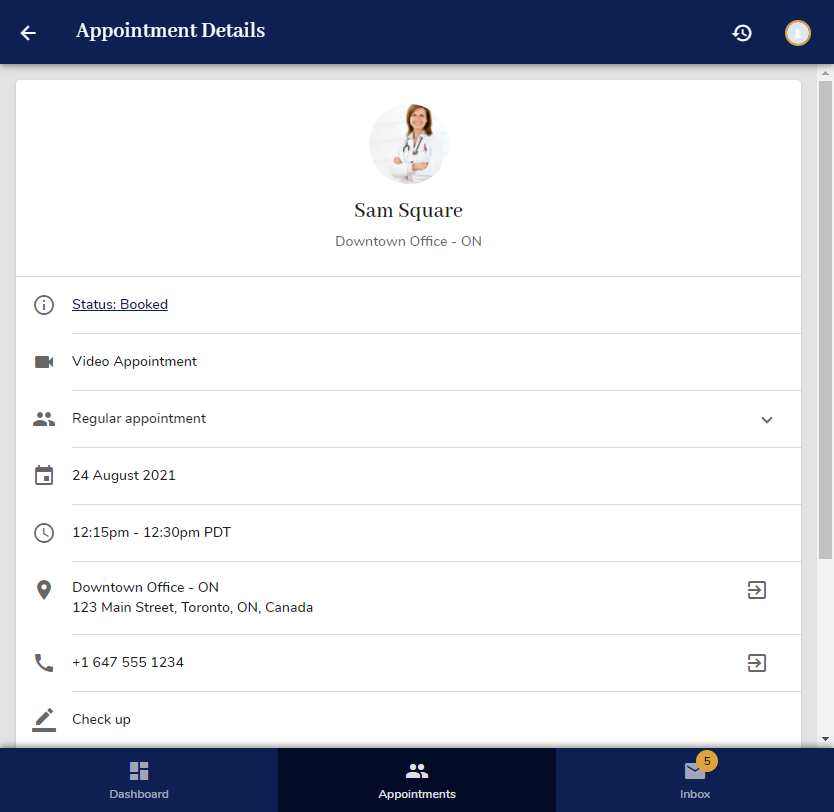
Task: Open appointment history via the restore icon
Action: tap(742, 32)
